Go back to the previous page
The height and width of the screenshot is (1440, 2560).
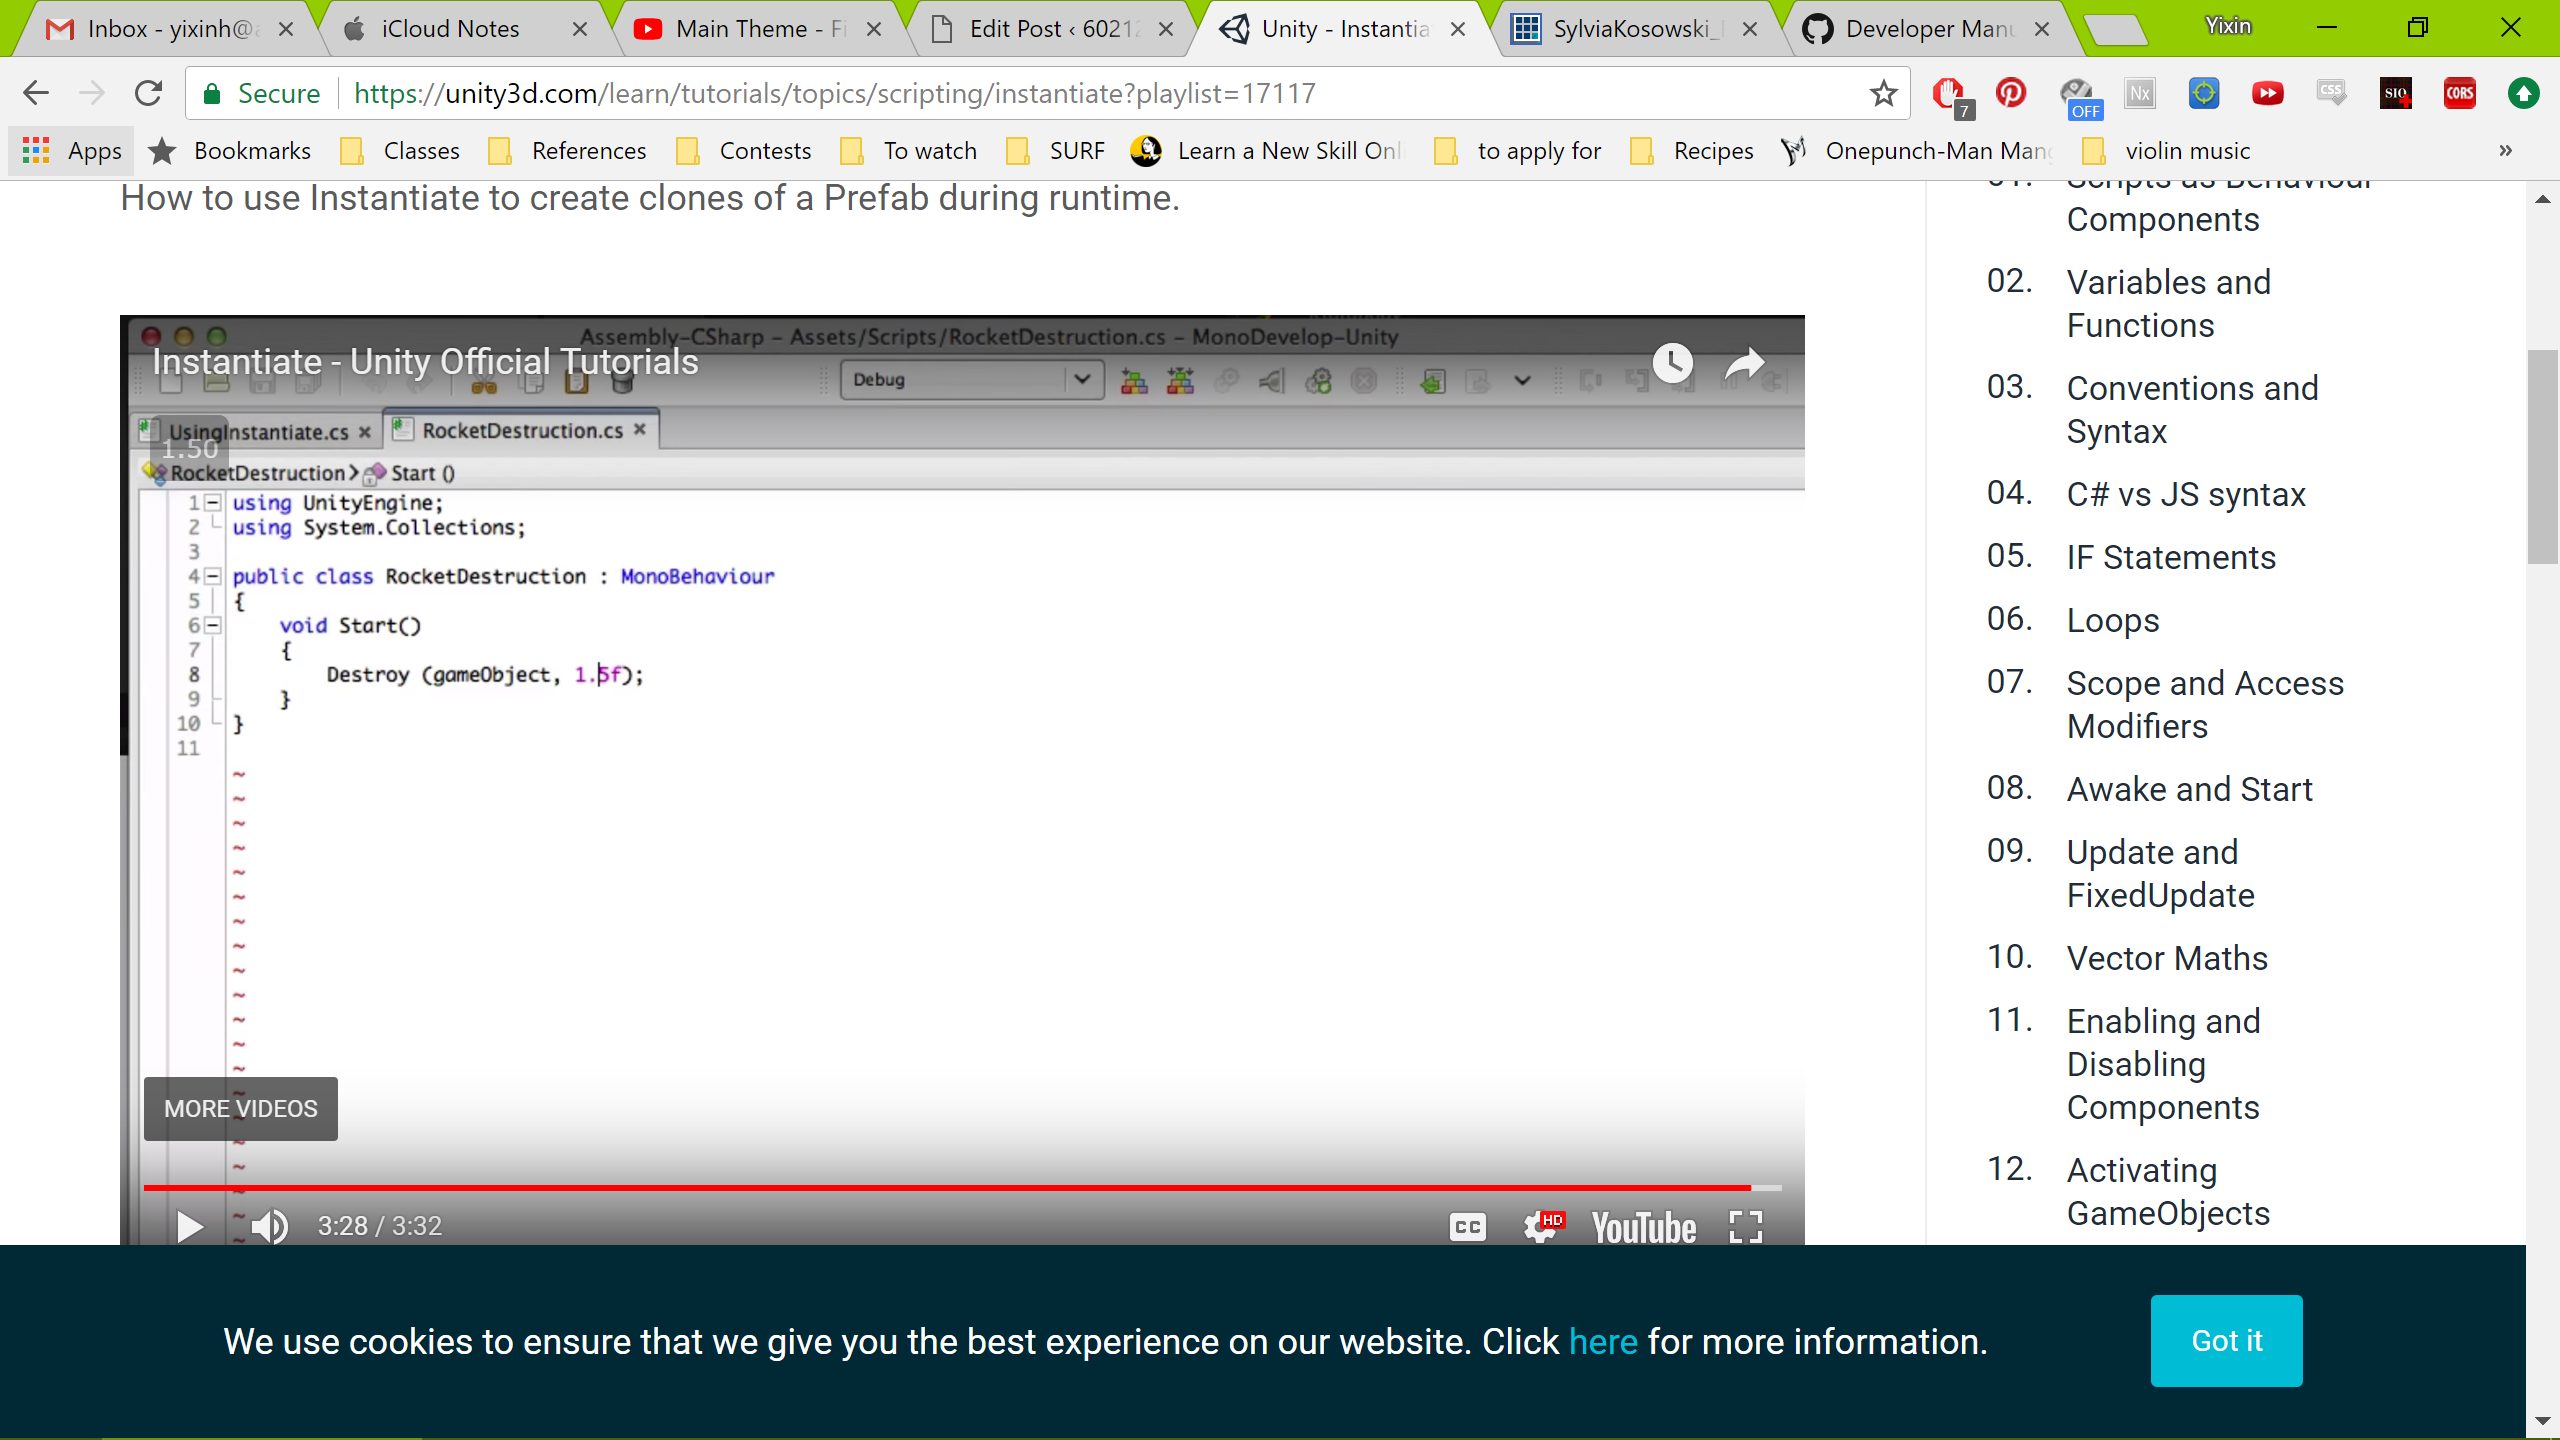pos(36,93)
